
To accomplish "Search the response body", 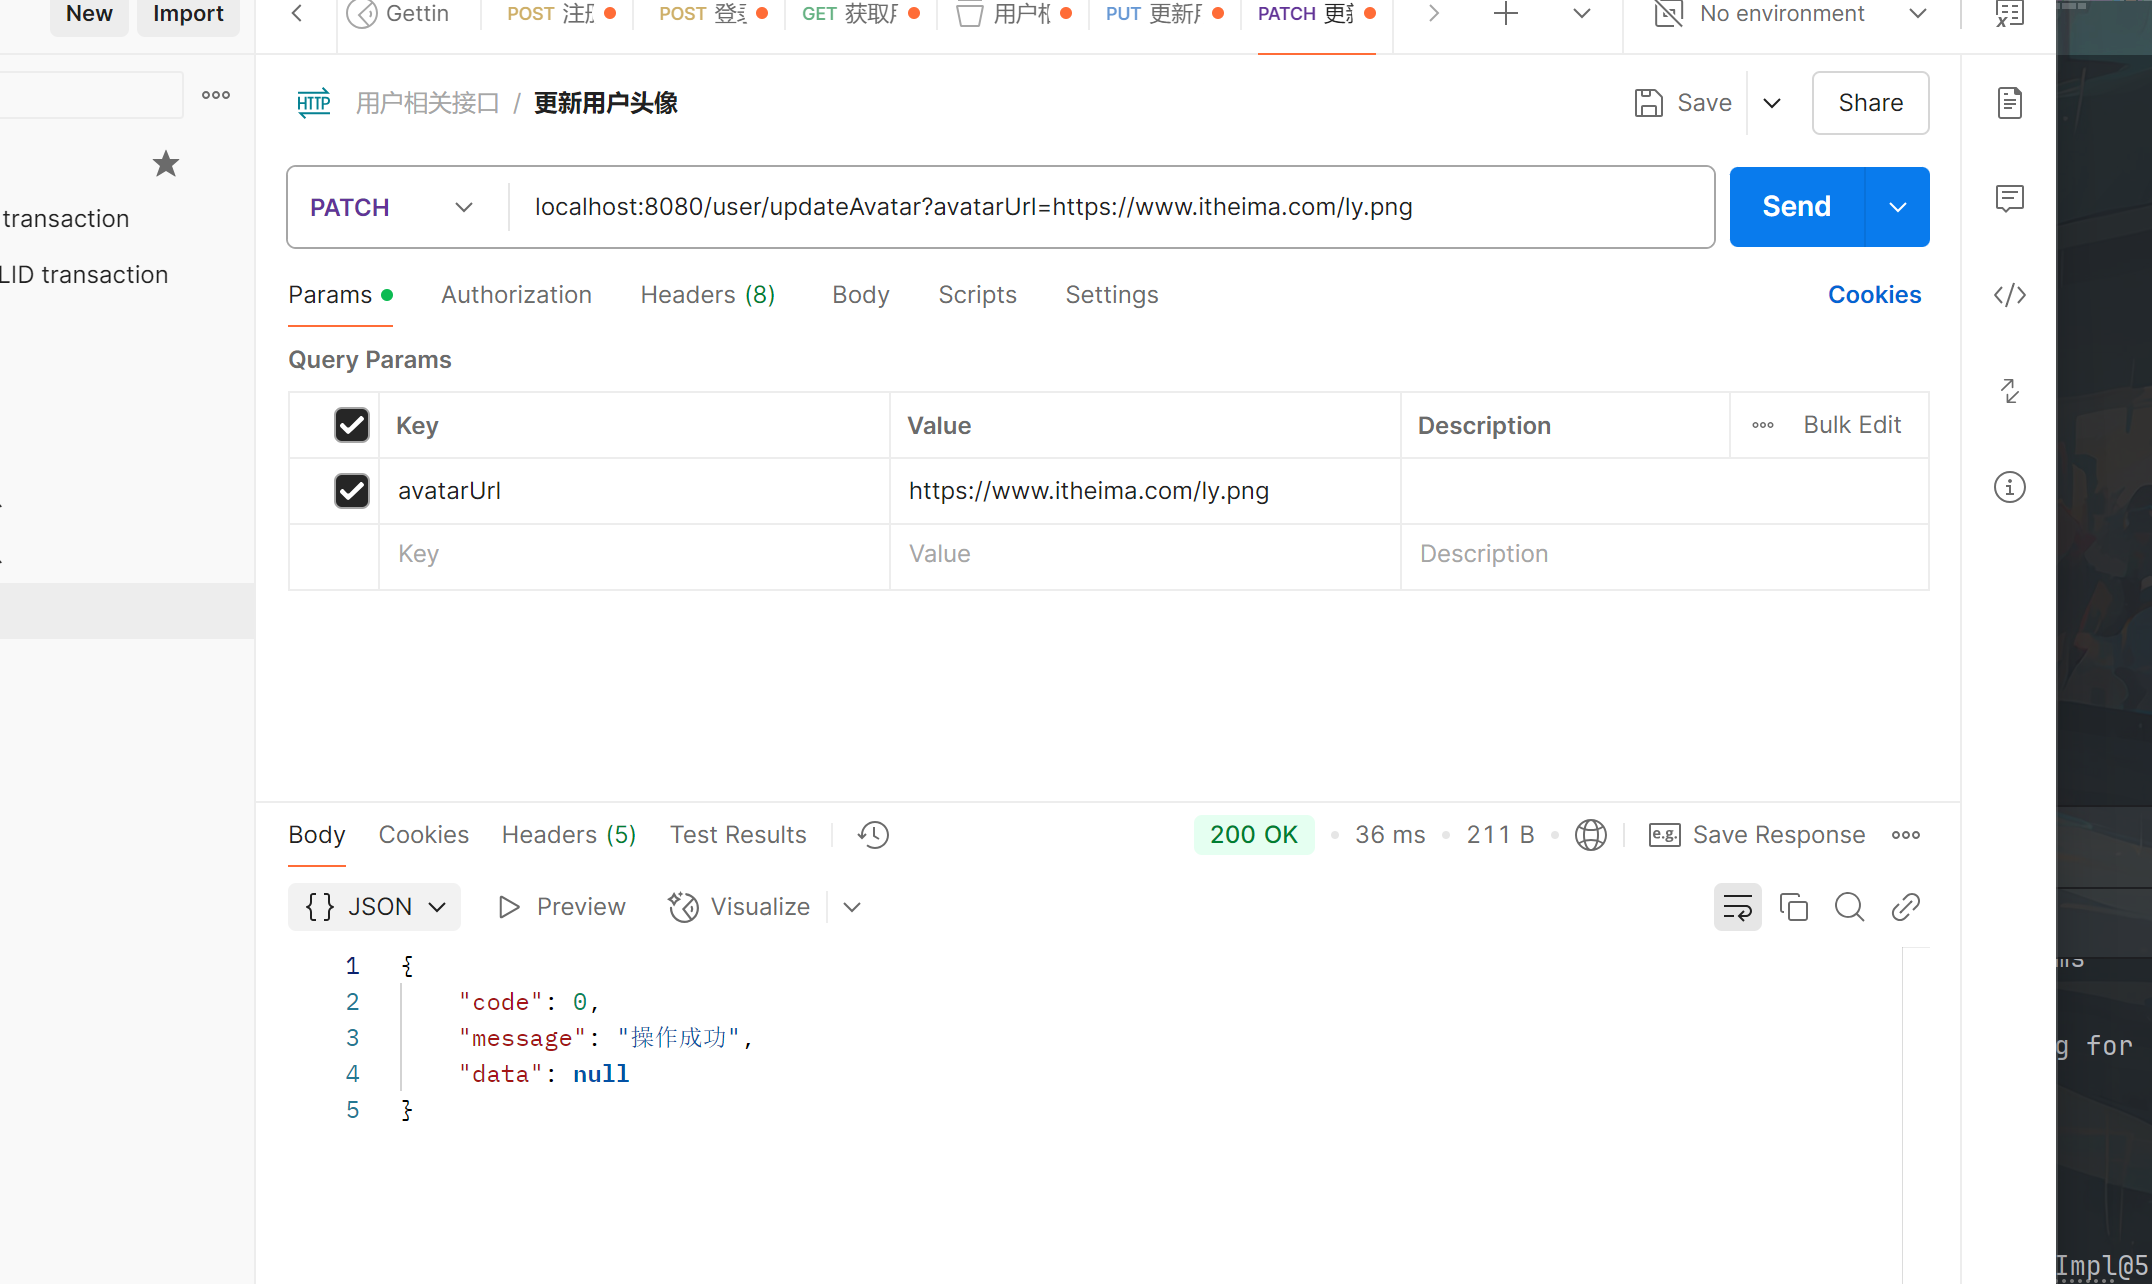I will tap(1849, 907).
